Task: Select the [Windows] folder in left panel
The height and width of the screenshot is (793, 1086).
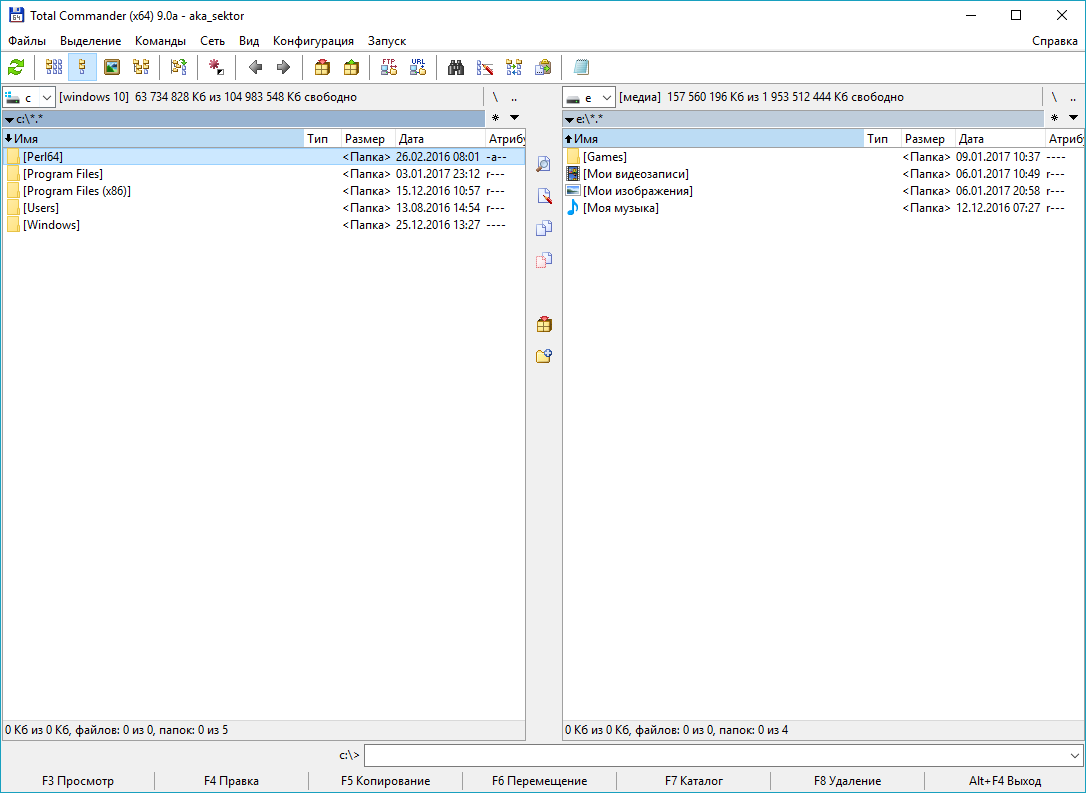Action: (263, 225)
